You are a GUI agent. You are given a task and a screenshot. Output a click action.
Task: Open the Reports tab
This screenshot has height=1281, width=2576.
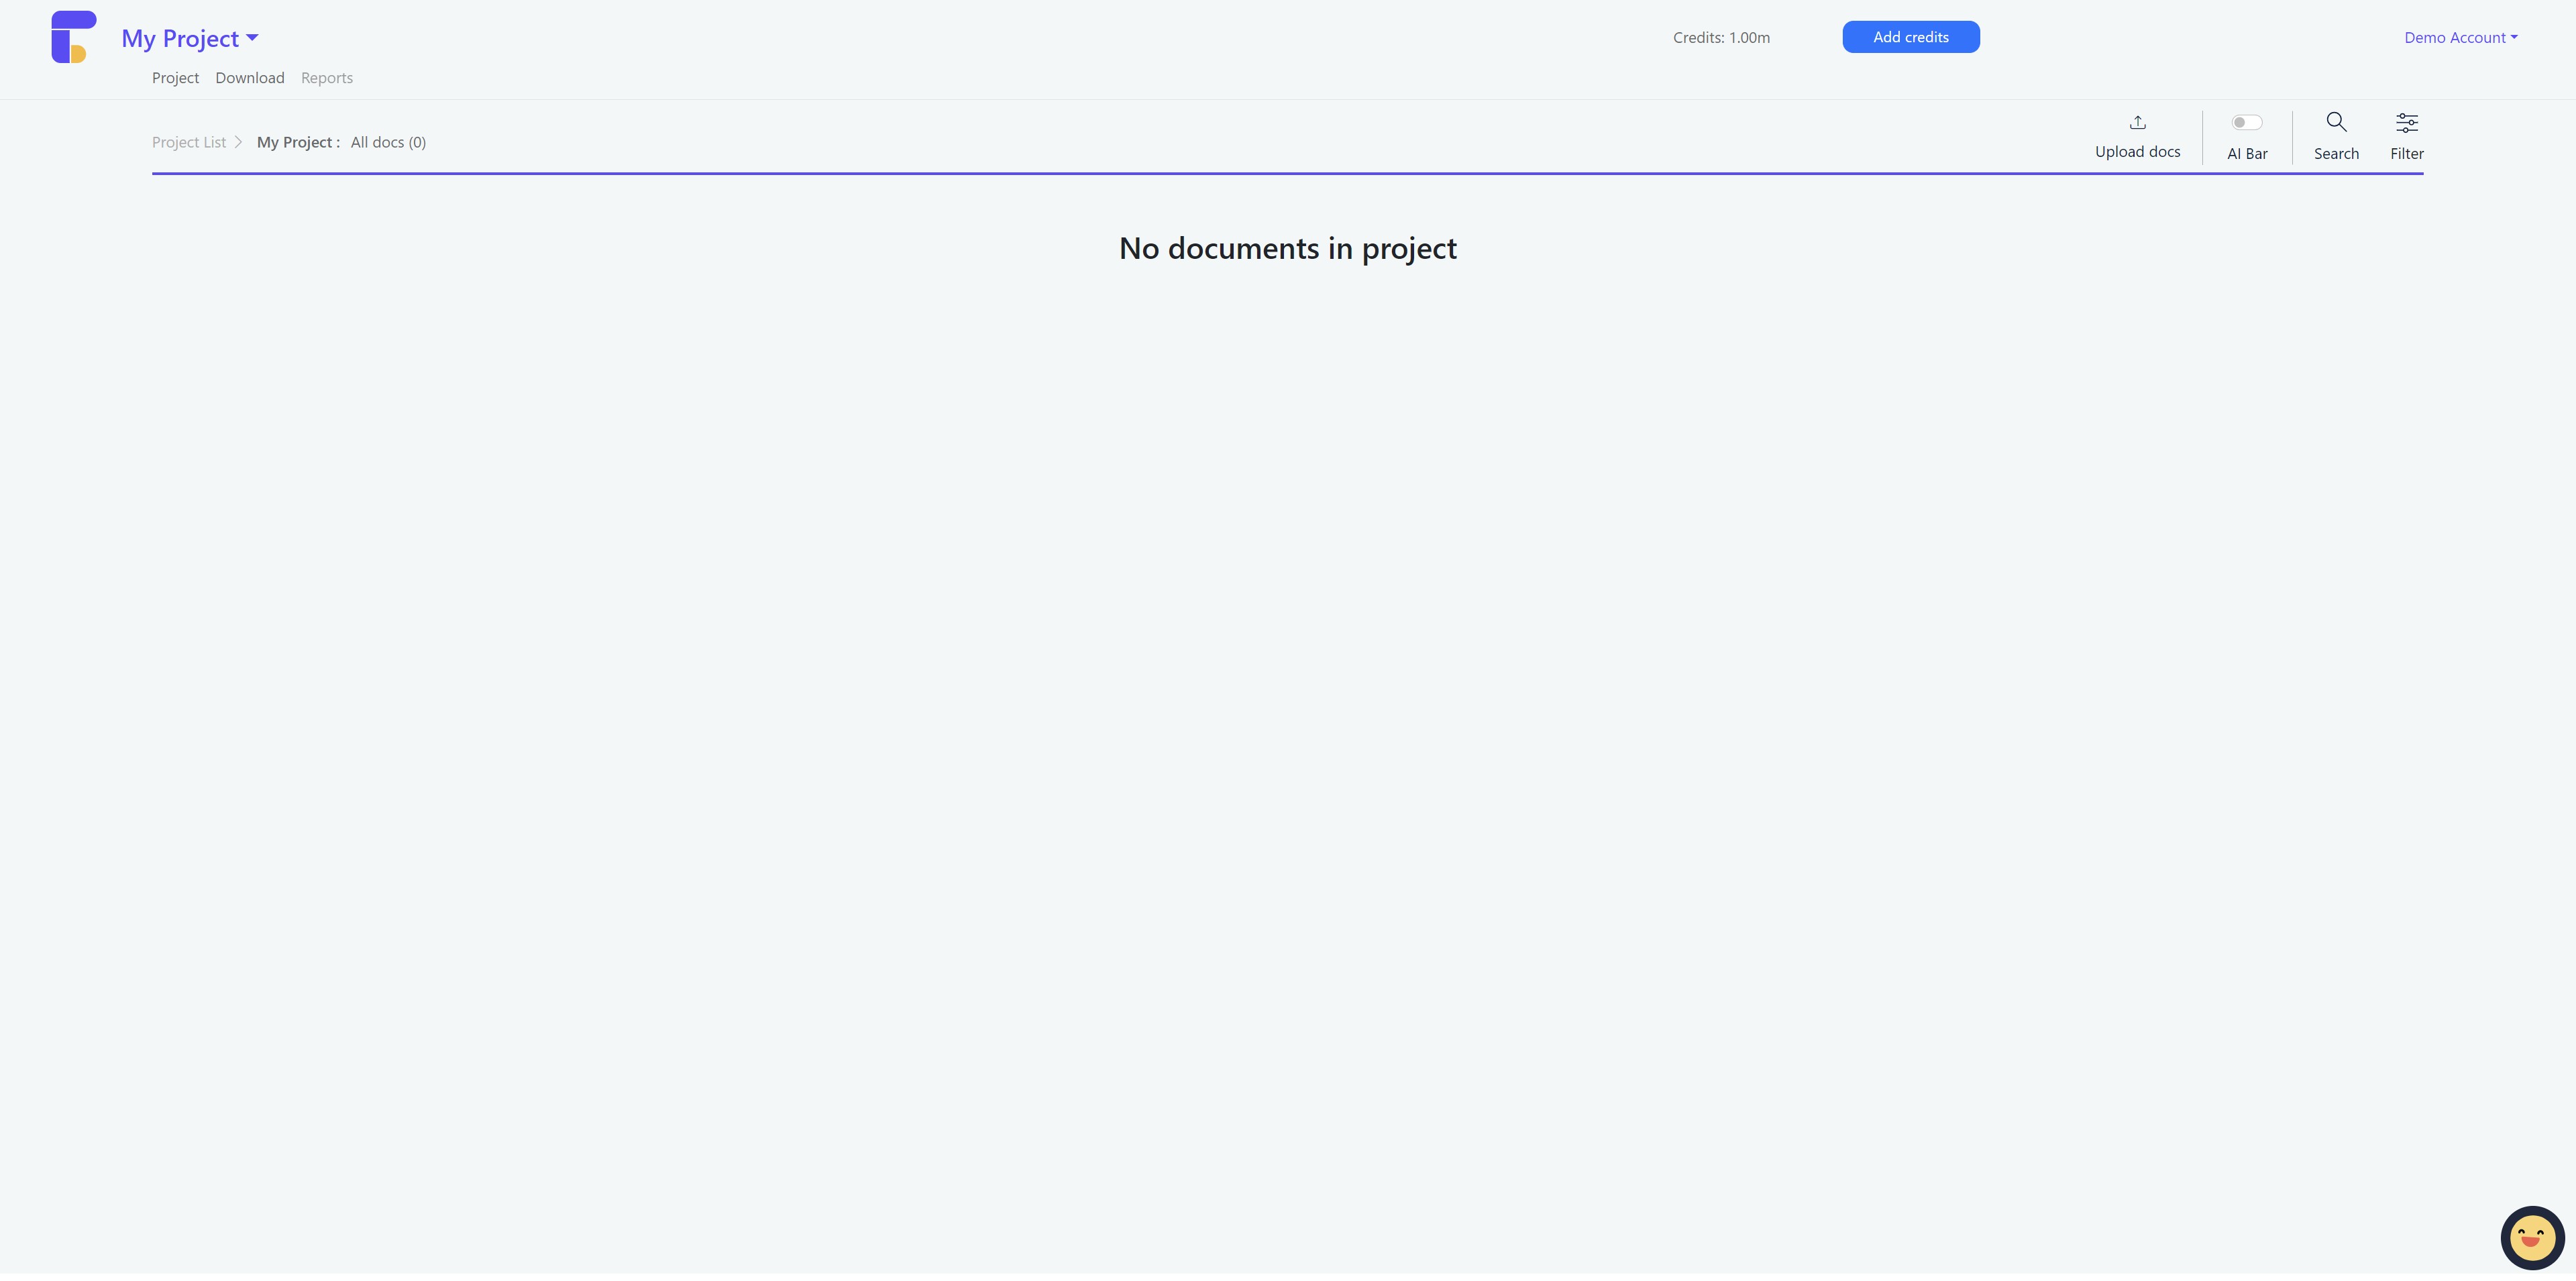(327, 78)
